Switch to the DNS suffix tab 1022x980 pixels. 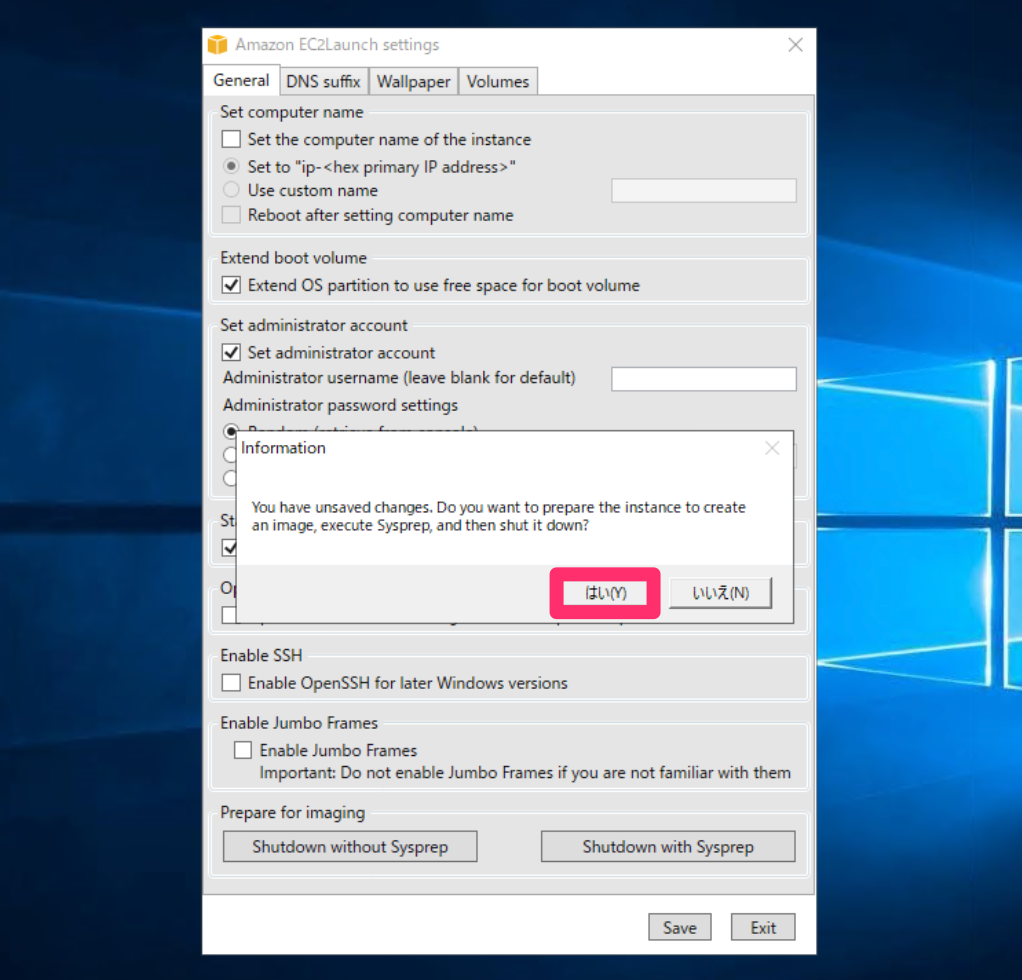click(x=323, y=81)
